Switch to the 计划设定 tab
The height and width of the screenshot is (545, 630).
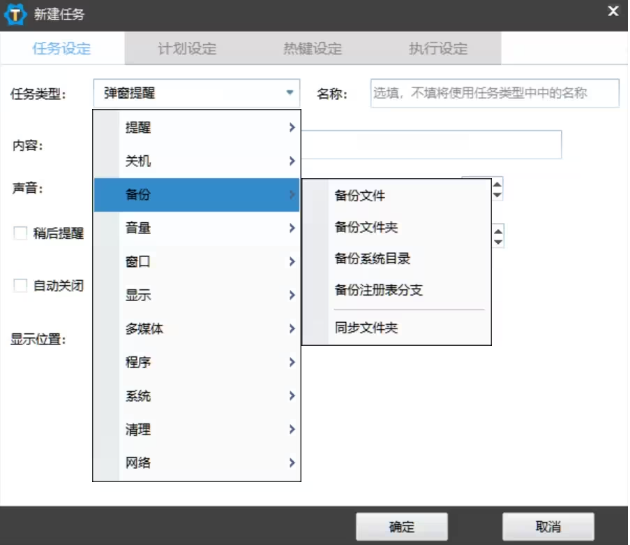pos(187,49)
